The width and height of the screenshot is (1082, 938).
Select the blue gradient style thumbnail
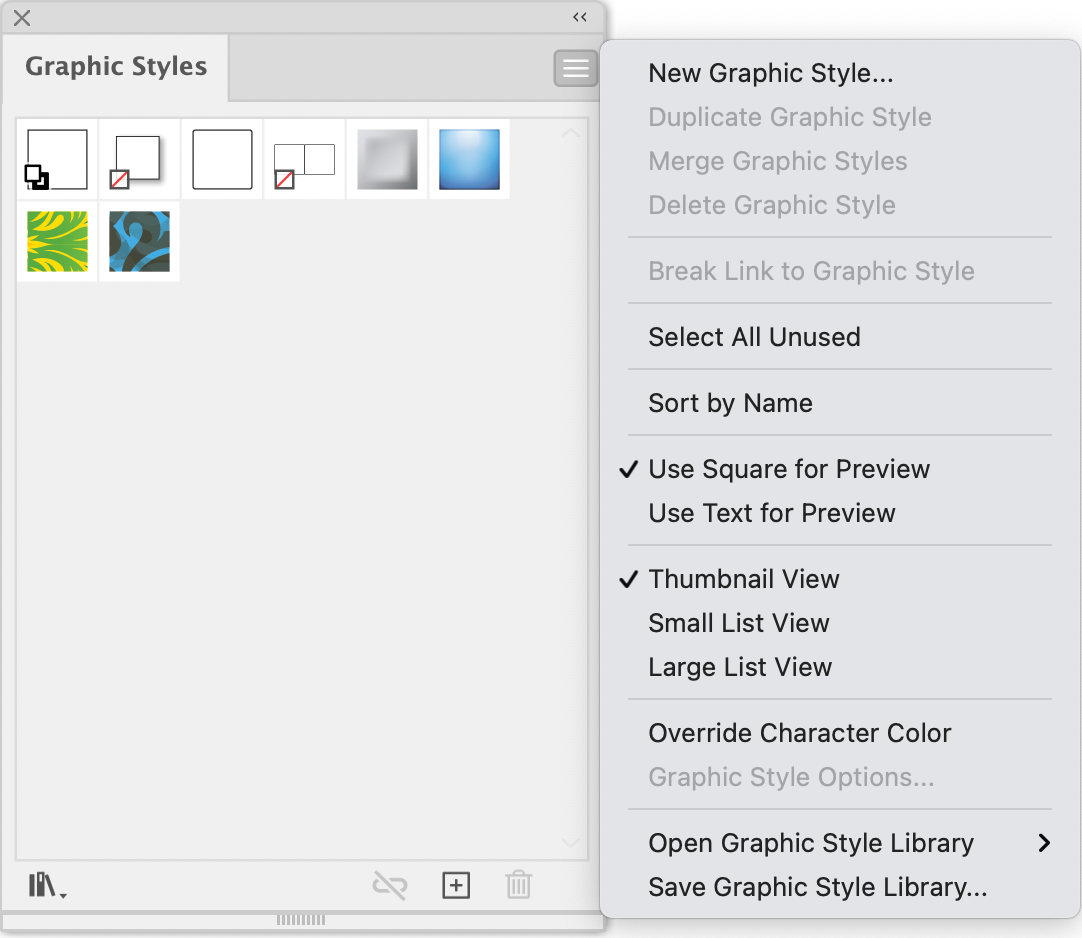(469, 159)
